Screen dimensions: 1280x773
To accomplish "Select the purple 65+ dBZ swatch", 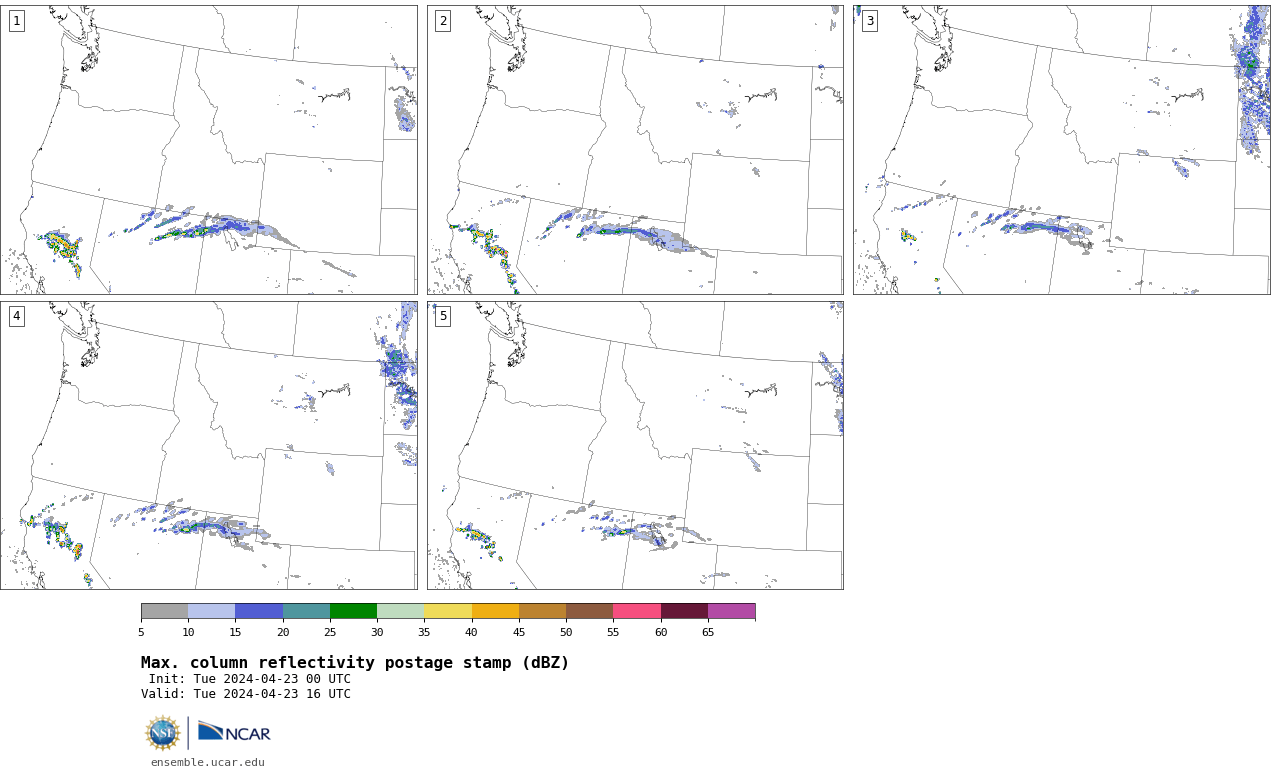I will click(x=731, y=611).
